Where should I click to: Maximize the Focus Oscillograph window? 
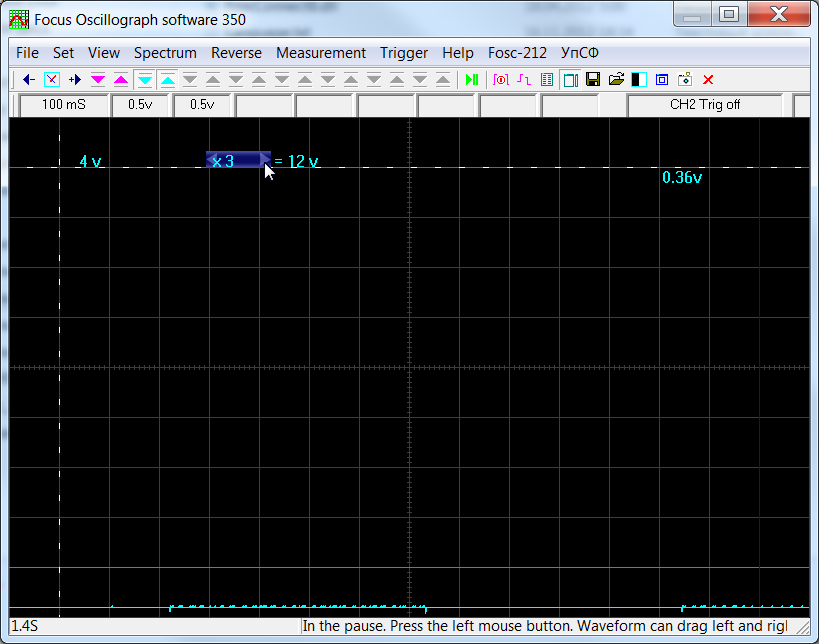pyautogui.click(x=729, y=15)
